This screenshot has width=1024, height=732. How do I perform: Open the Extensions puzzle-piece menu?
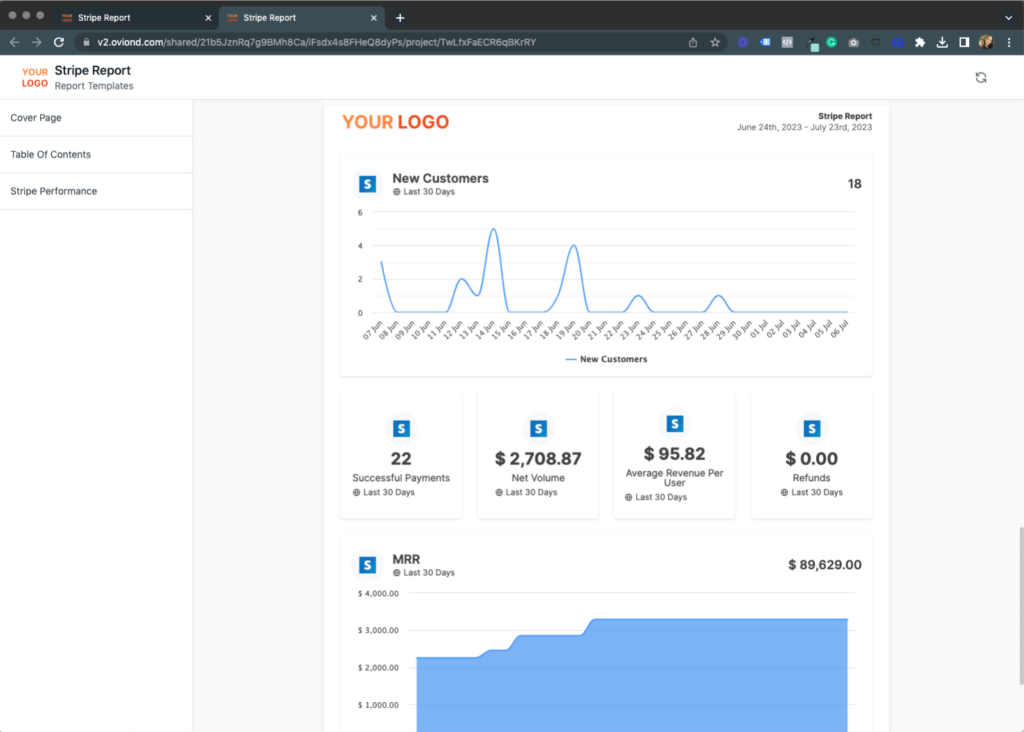[x=920, y=42]
